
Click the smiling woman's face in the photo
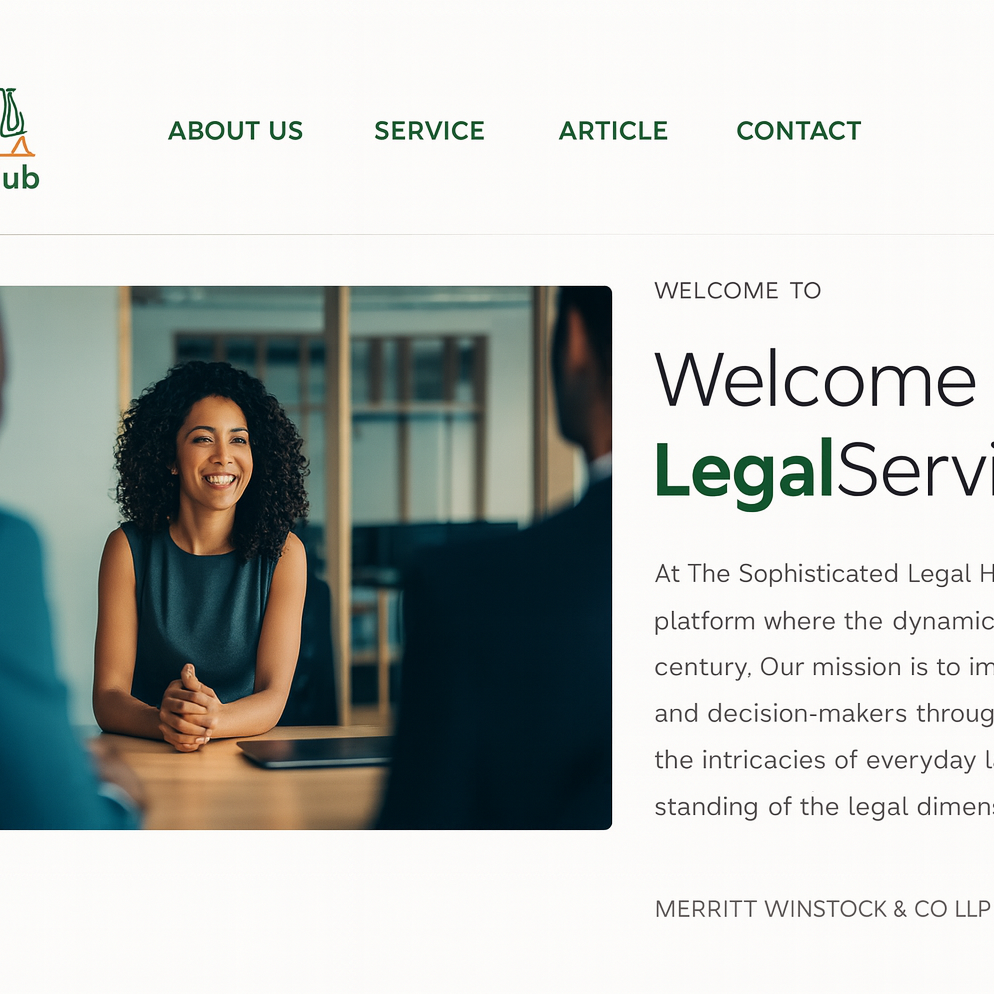[214, 452]
